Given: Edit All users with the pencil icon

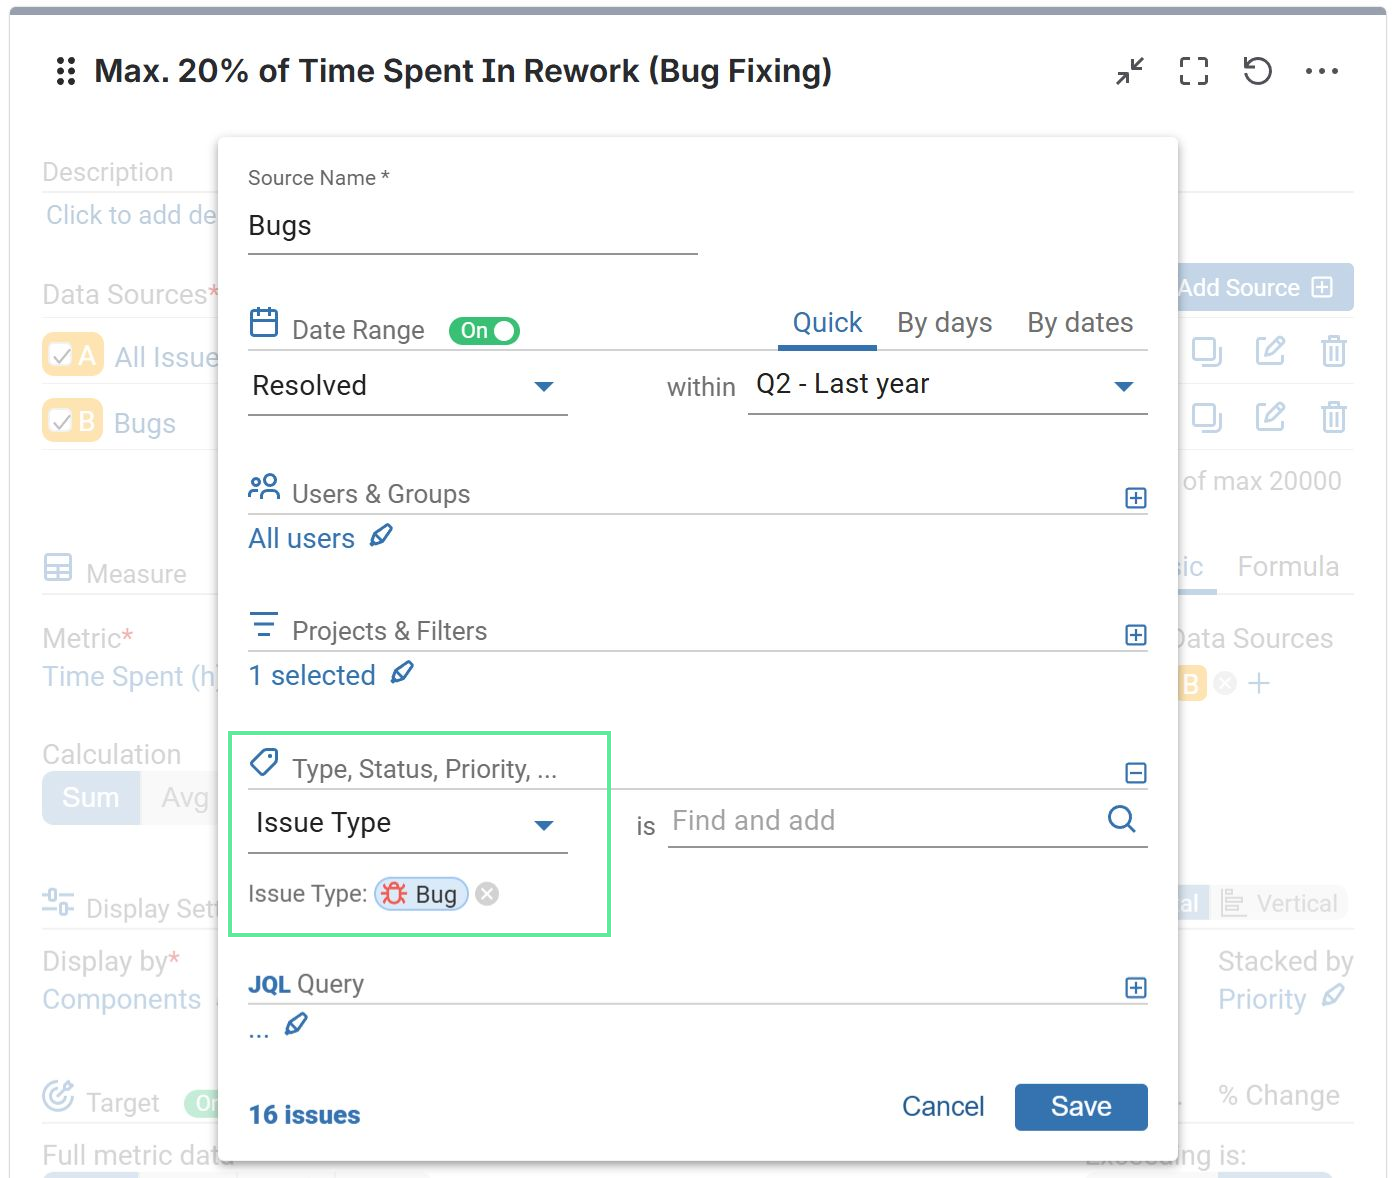Looking at the screenshot, I should 381,537.
